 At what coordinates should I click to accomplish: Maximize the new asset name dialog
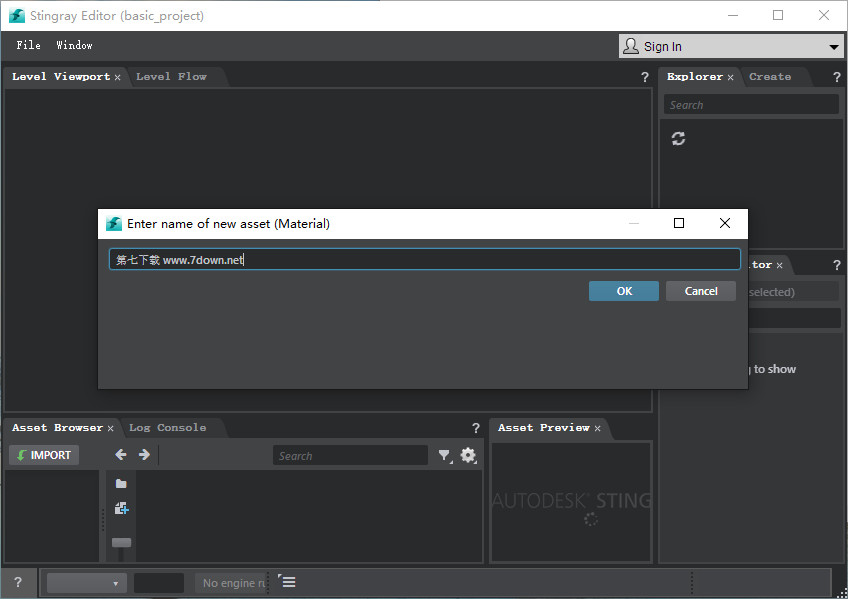click(679, 223)
